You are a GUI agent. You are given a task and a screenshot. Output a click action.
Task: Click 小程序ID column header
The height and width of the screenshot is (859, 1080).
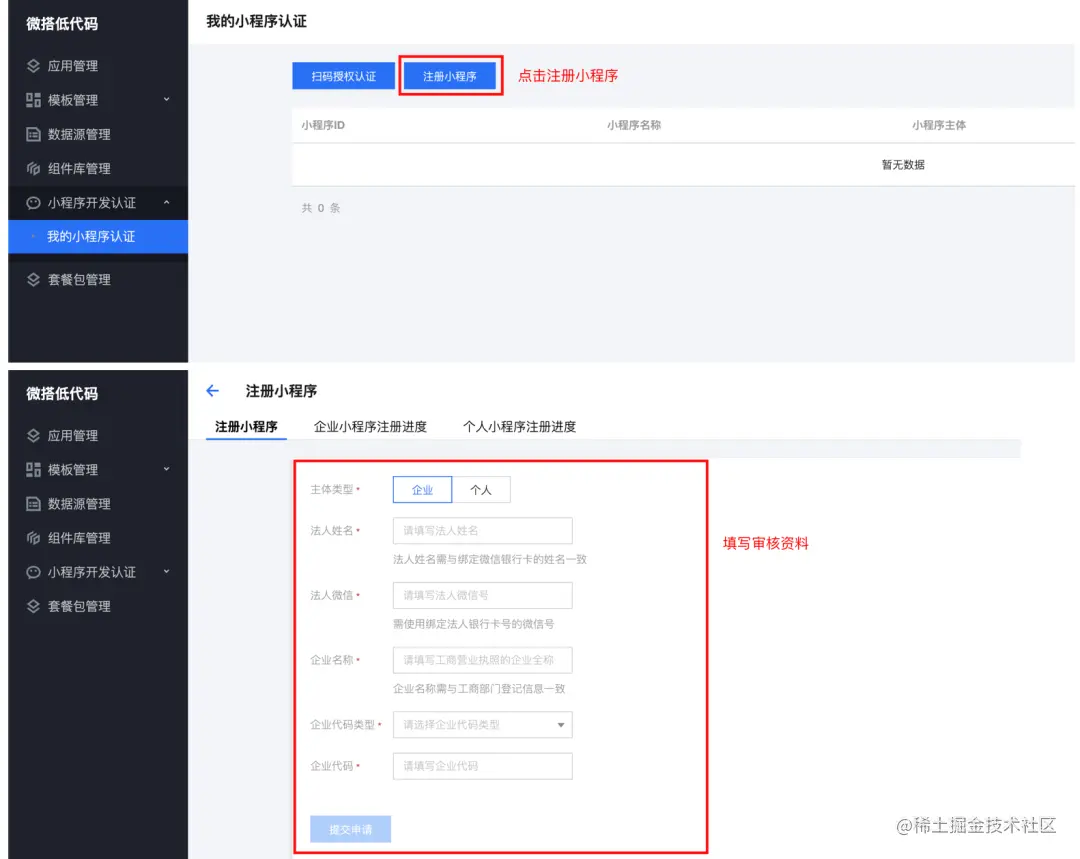point(323,125)
